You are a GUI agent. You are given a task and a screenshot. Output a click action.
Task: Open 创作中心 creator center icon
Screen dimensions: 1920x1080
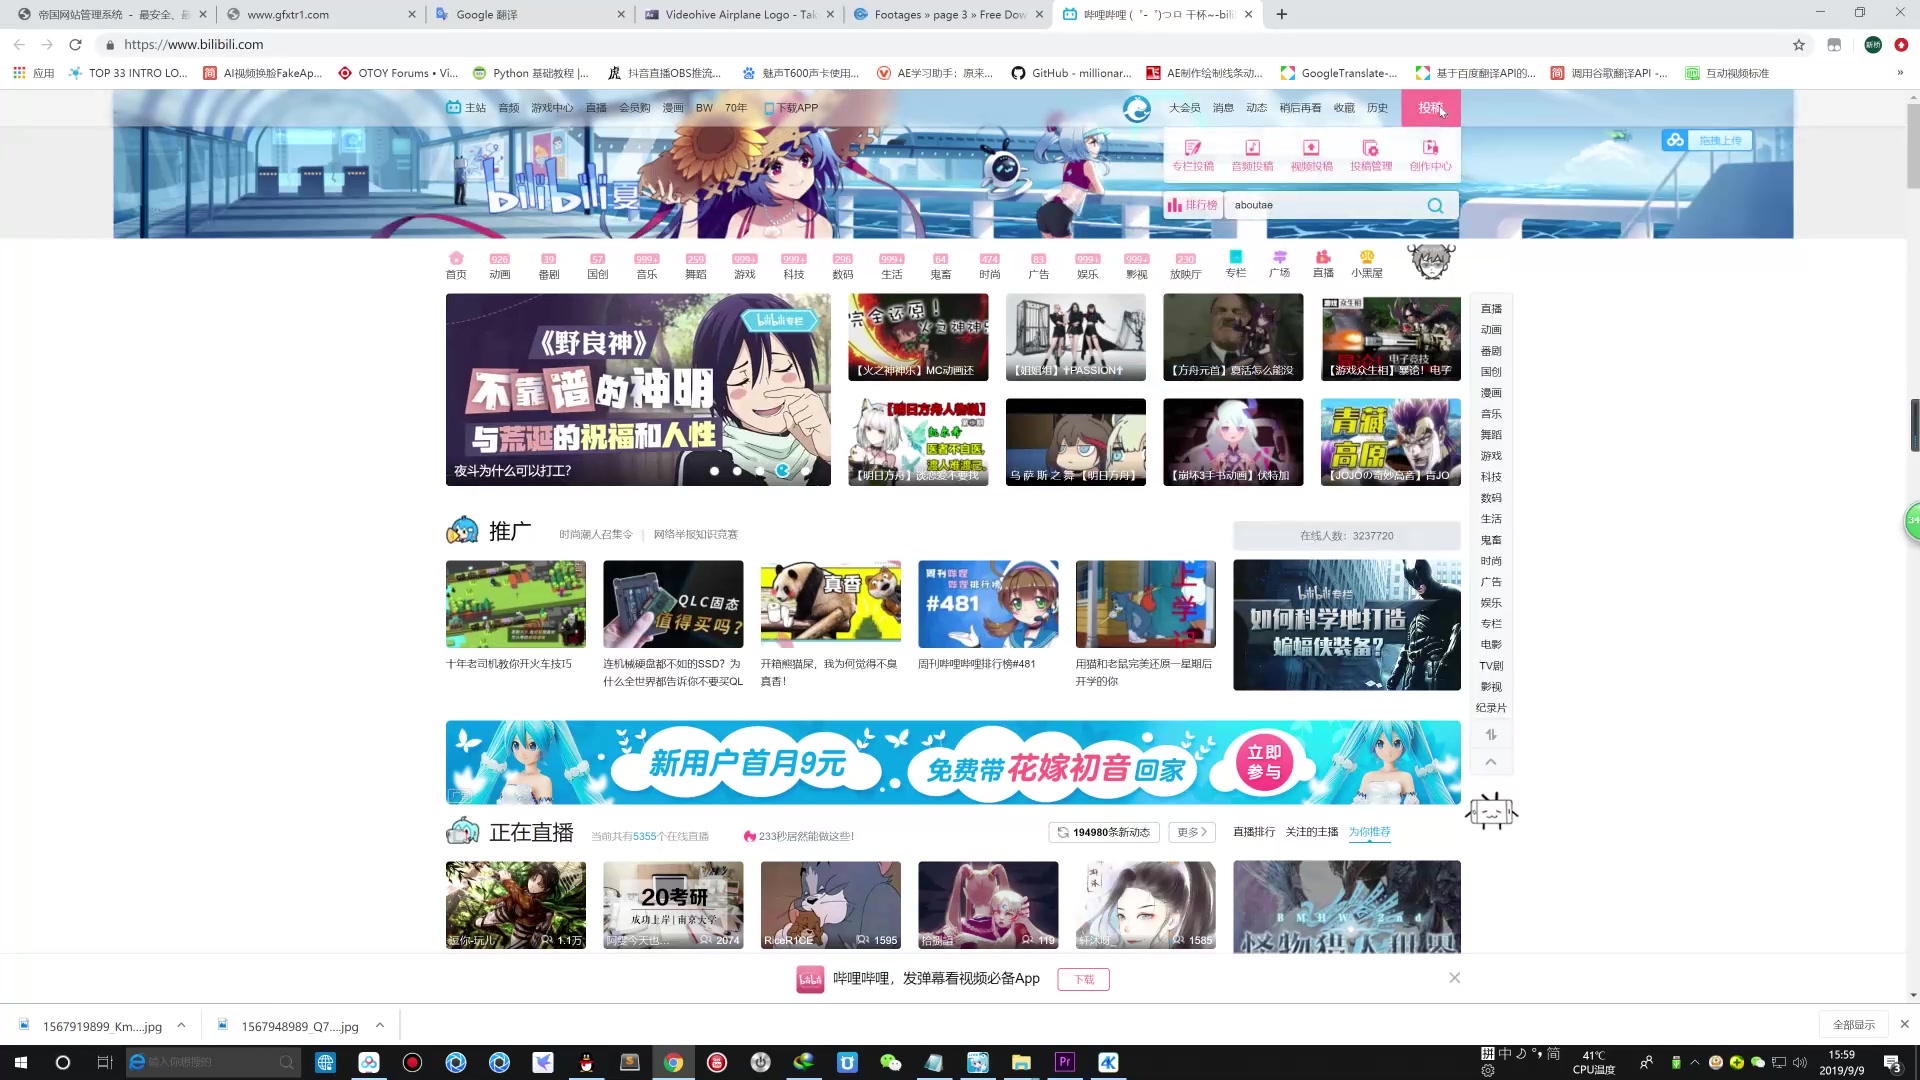(x=1430, y=148)
